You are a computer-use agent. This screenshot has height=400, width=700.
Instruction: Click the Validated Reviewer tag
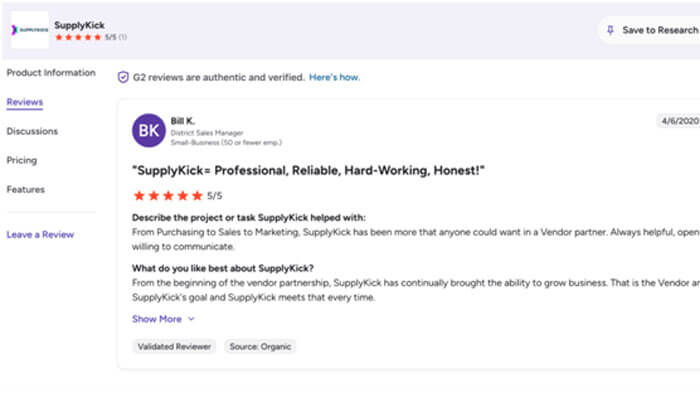[174, 346]
